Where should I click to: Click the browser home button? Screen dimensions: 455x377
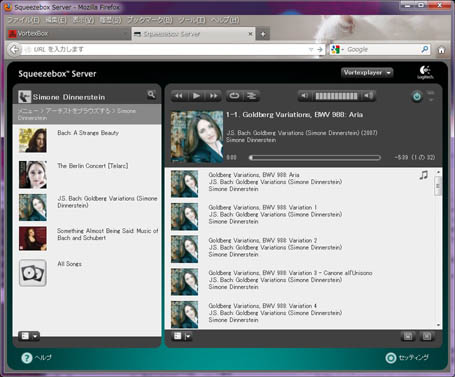(441, 50)
